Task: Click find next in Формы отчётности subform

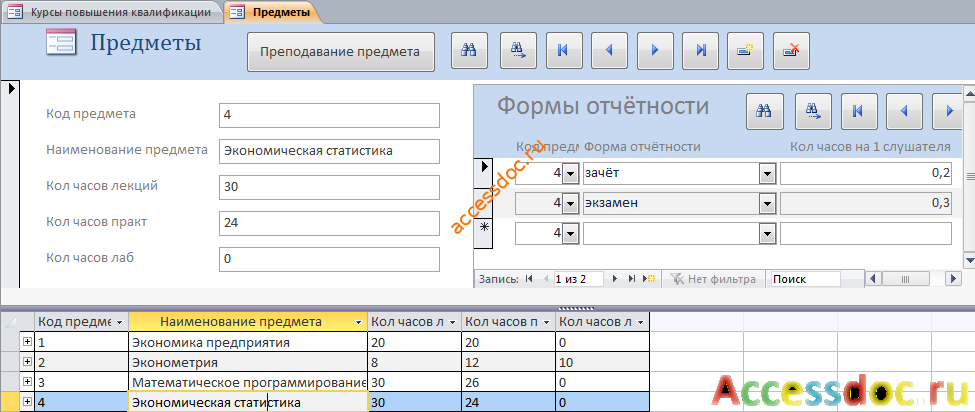Action: click(x=813, y=111)
